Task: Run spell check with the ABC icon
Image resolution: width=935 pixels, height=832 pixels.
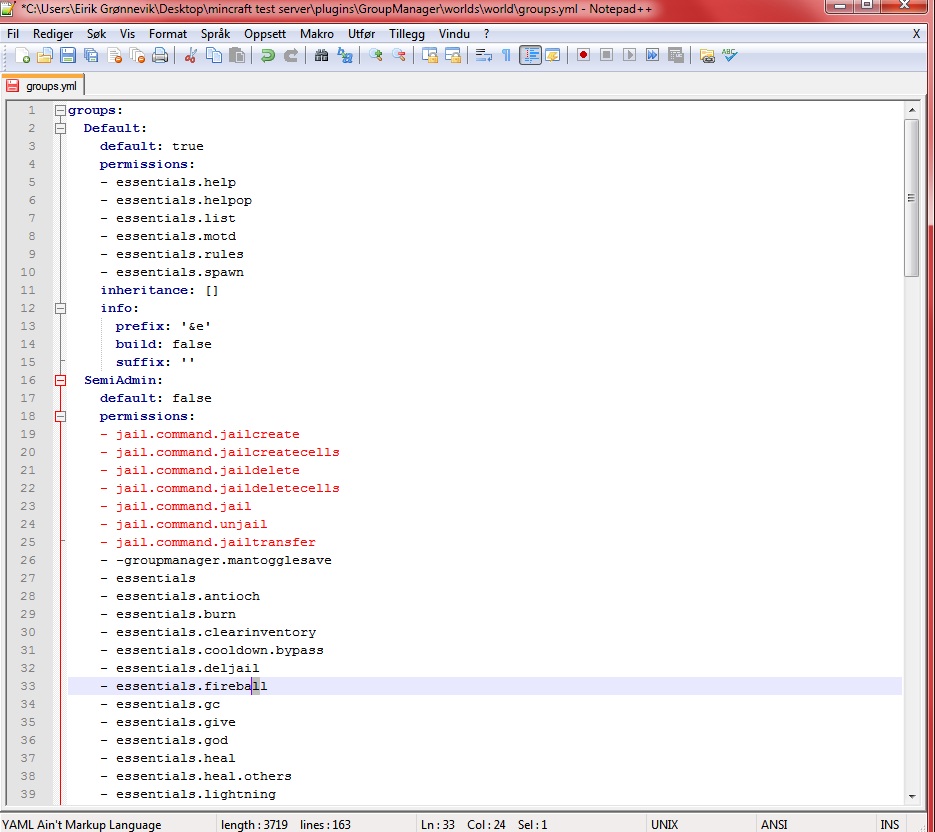Action: 730,56
